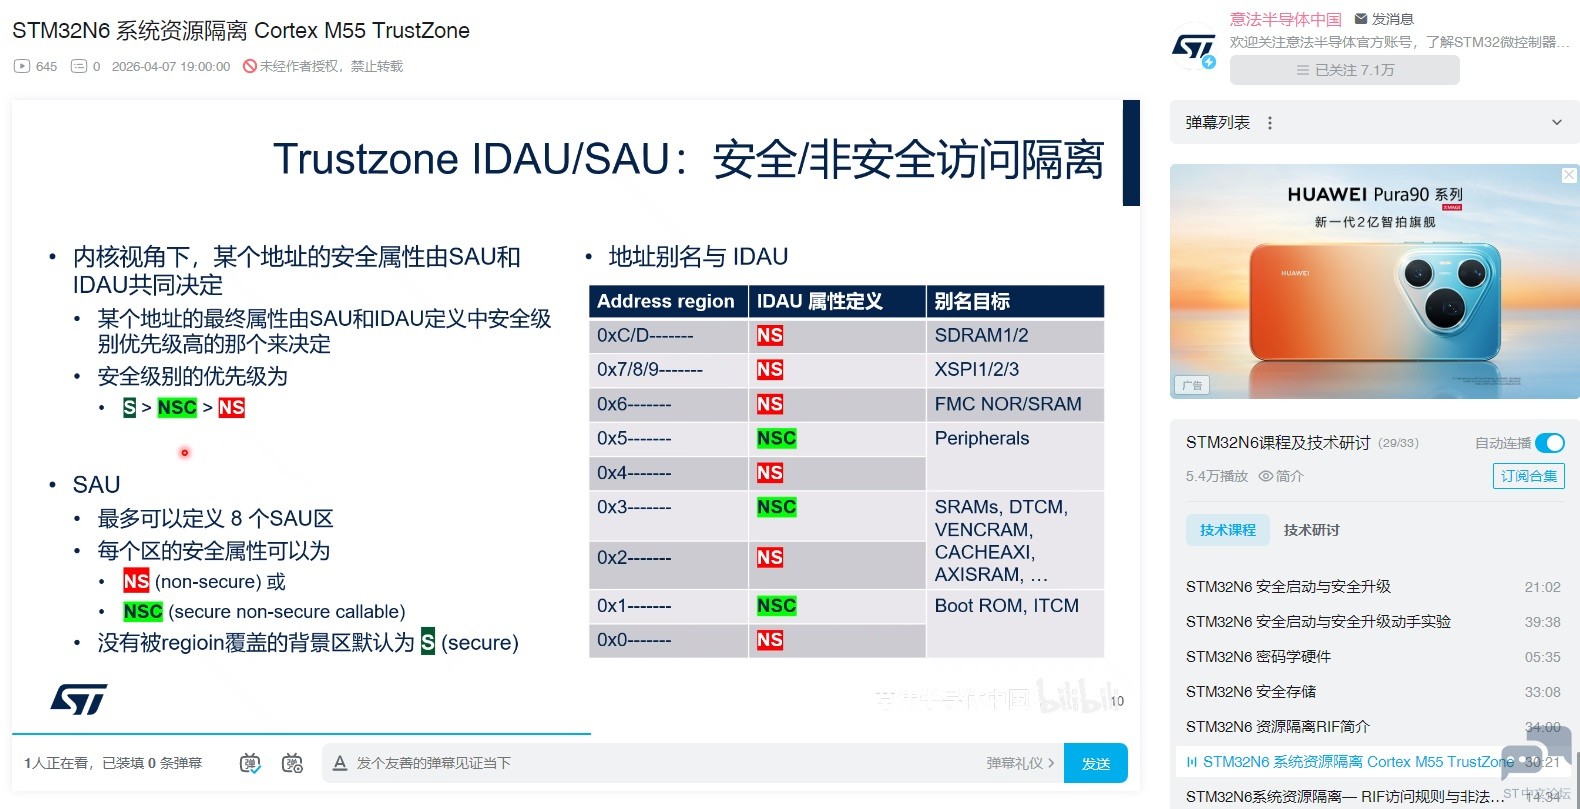The width and height of the screenshot is (1580, 809).
Task: Seek on the video progress bar
Action: tap(576, 734)
